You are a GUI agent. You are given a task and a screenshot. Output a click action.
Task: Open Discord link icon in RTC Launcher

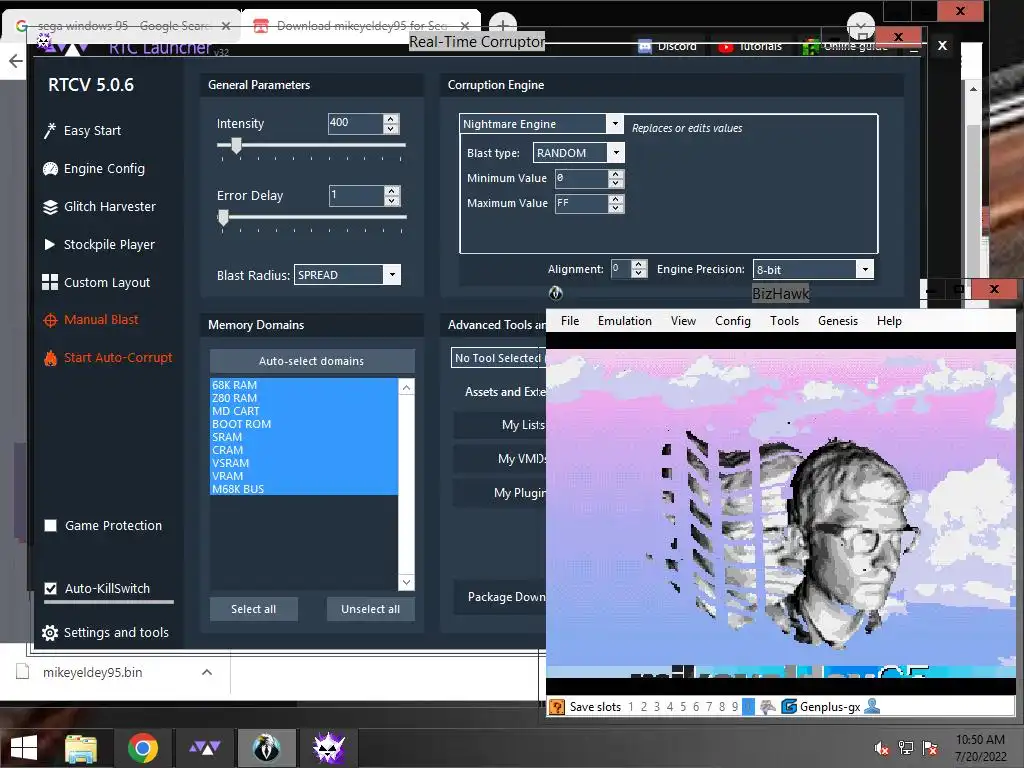click(645, 47)
